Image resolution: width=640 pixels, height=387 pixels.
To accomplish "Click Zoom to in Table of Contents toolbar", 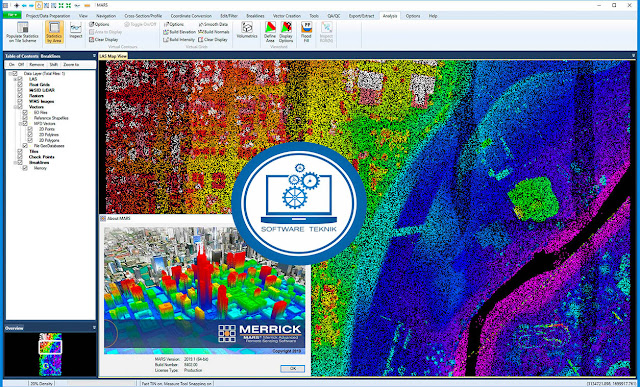I will [71, 64].
